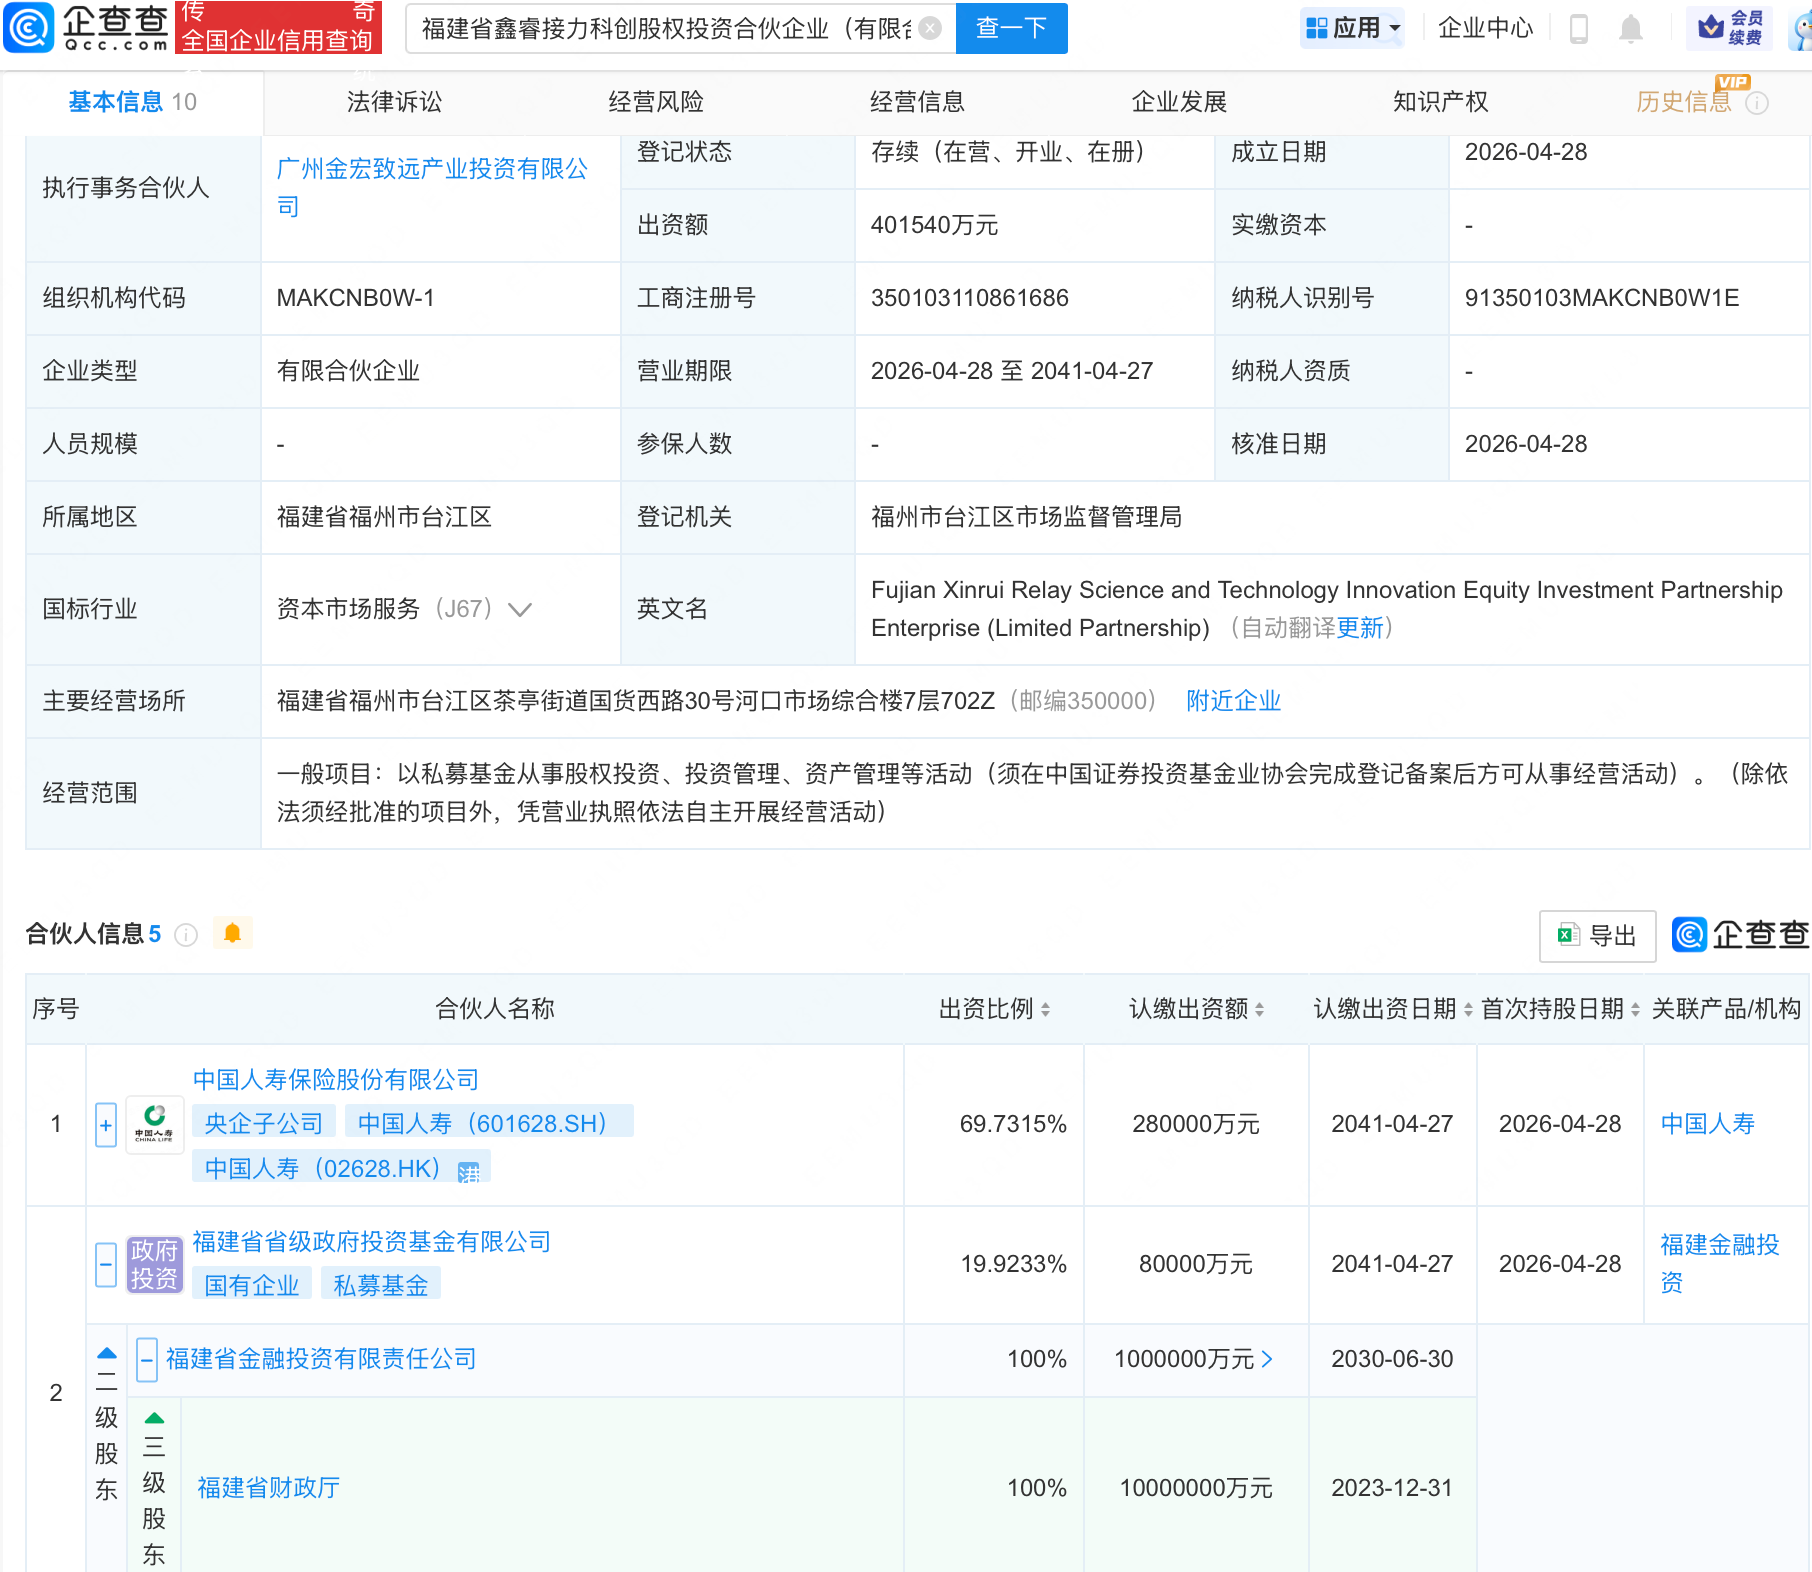Clear the search box using the x icon
The width and height of the screenshot is (1812, 1572).
click(930, 28)
